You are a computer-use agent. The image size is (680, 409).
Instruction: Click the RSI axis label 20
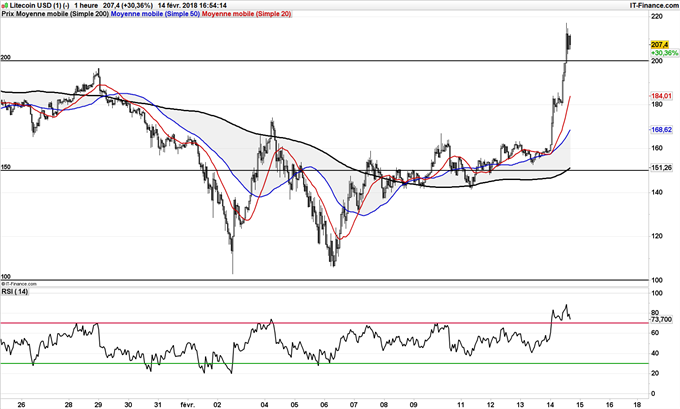click(x=655, y=373)
